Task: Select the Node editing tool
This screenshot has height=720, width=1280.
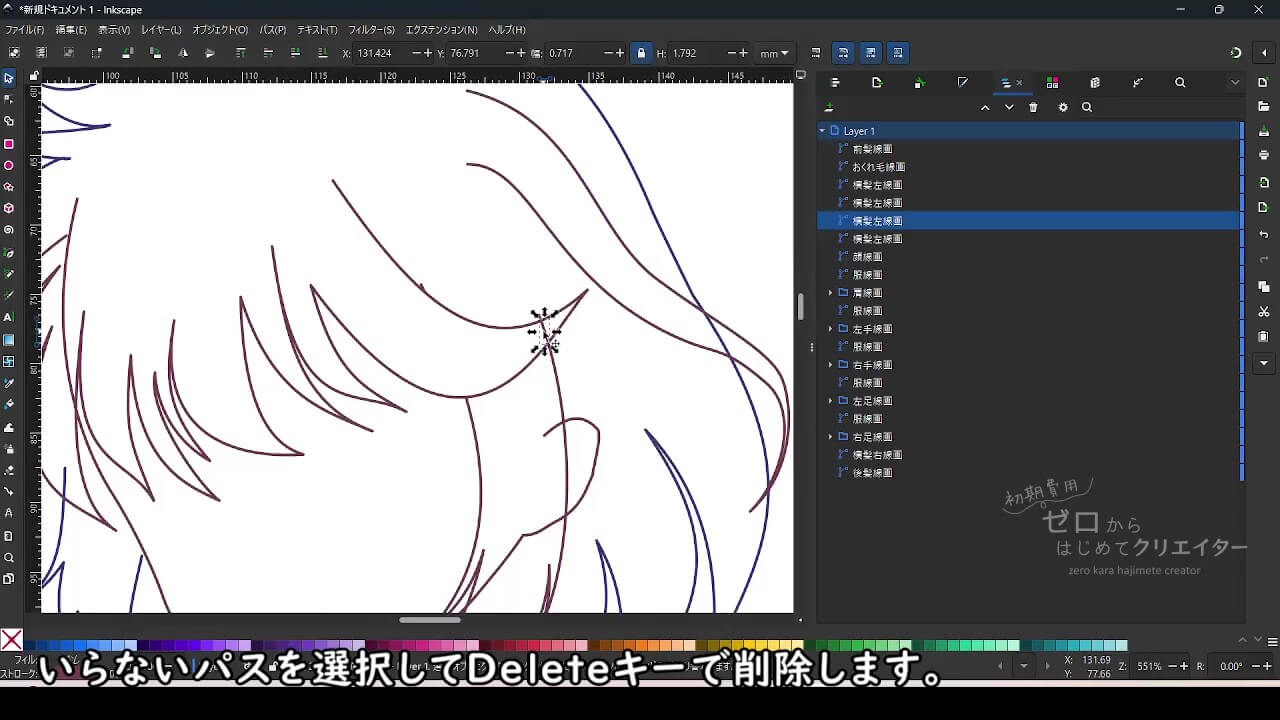Action: pos(10,100)
